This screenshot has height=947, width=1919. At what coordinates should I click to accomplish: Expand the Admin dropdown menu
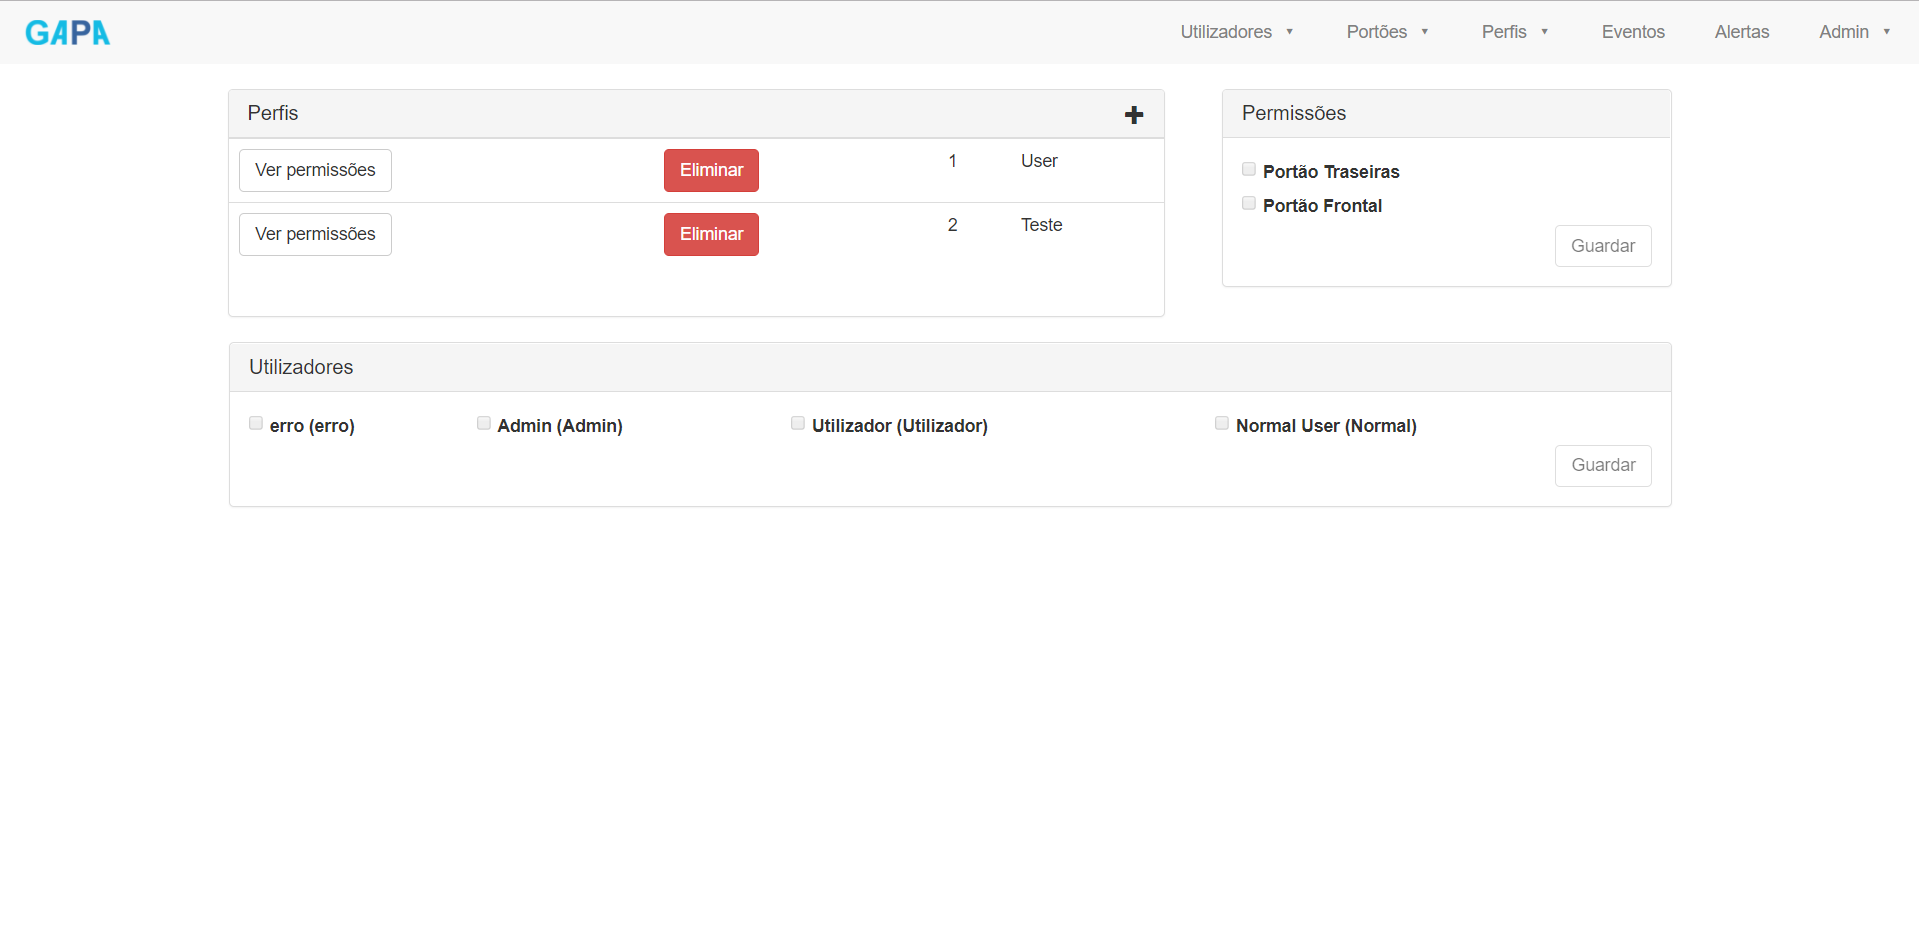pos(1855,32)
